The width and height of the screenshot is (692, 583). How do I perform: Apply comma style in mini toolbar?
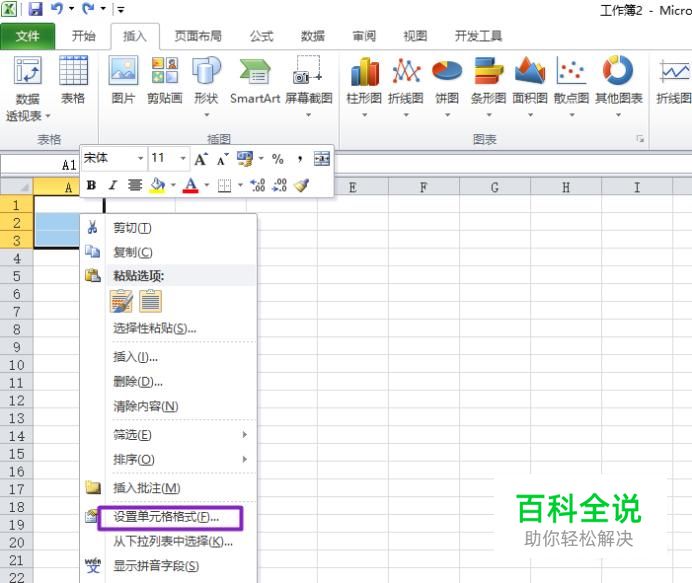coord(300,159)
